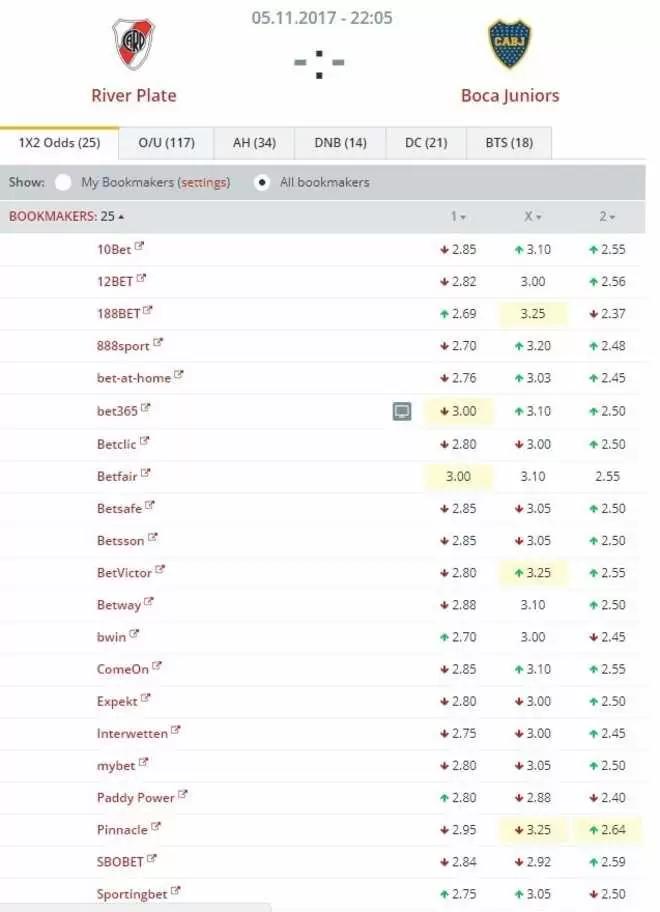This screenshot has width=660, height=912.
Task: Sort by the draw column X
Action: (x=532, y=217)
